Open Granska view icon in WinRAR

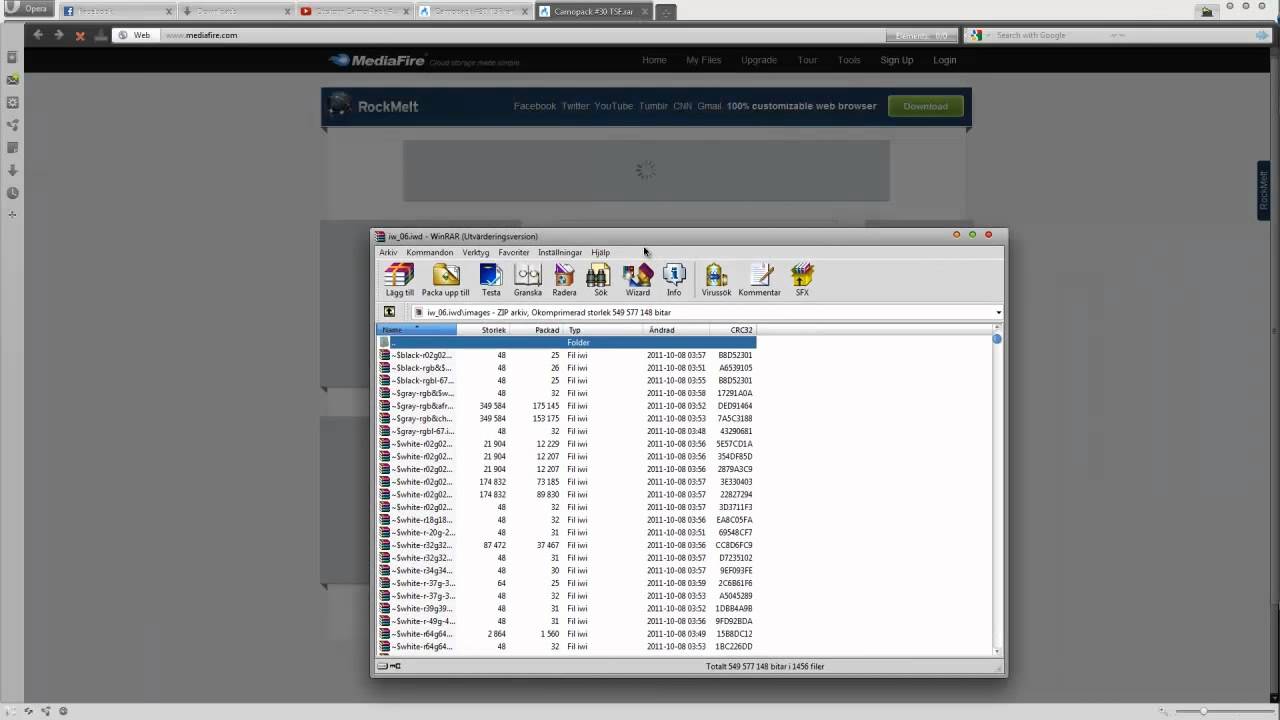(527, 279)
